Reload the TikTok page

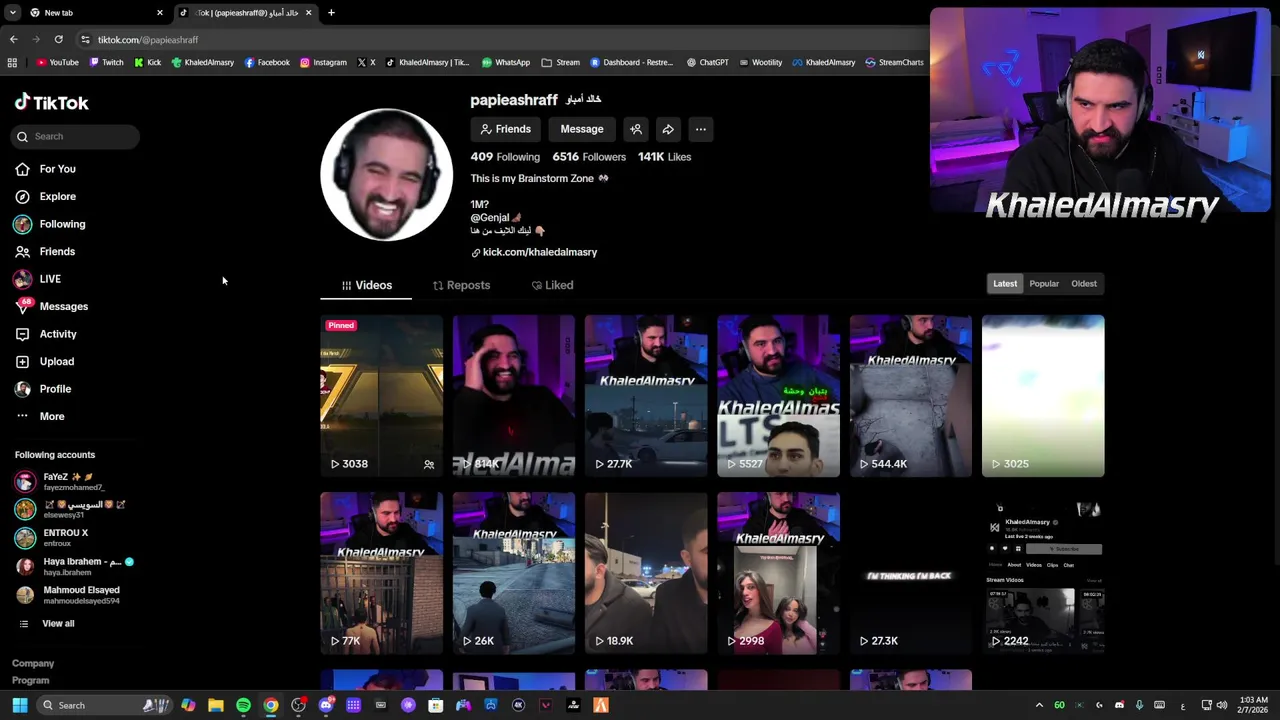coord(59,40)
